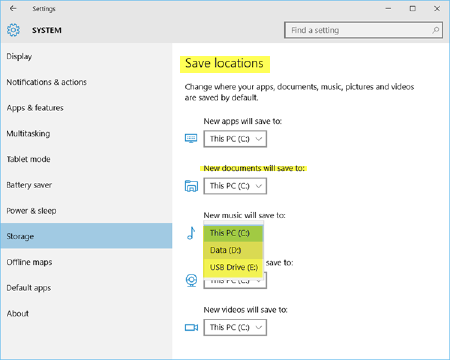Click the back arrow in Settings
450x360 pixels.
[x=13, y=8]
